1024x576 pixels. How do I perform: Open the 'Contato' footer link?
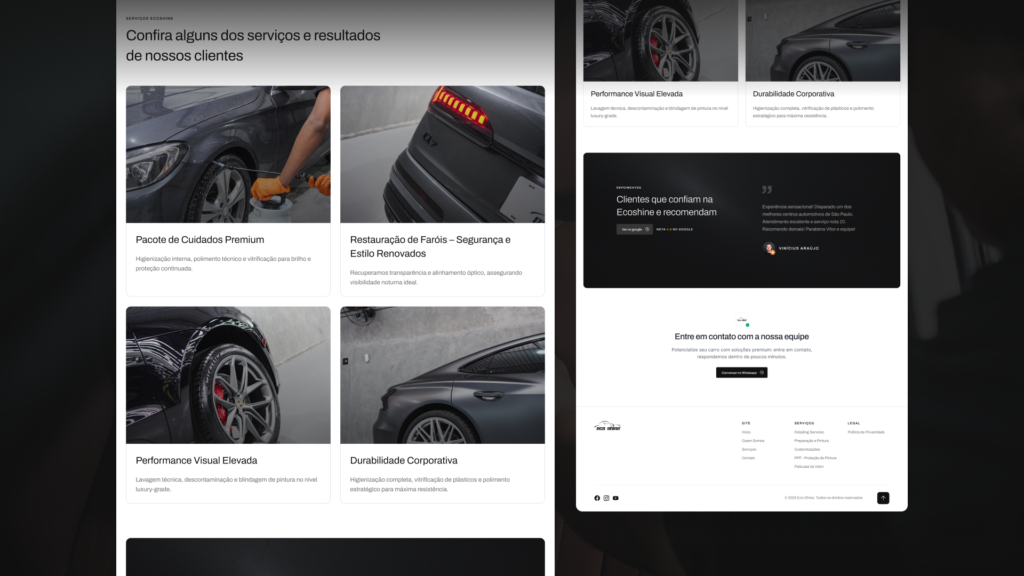748,458
